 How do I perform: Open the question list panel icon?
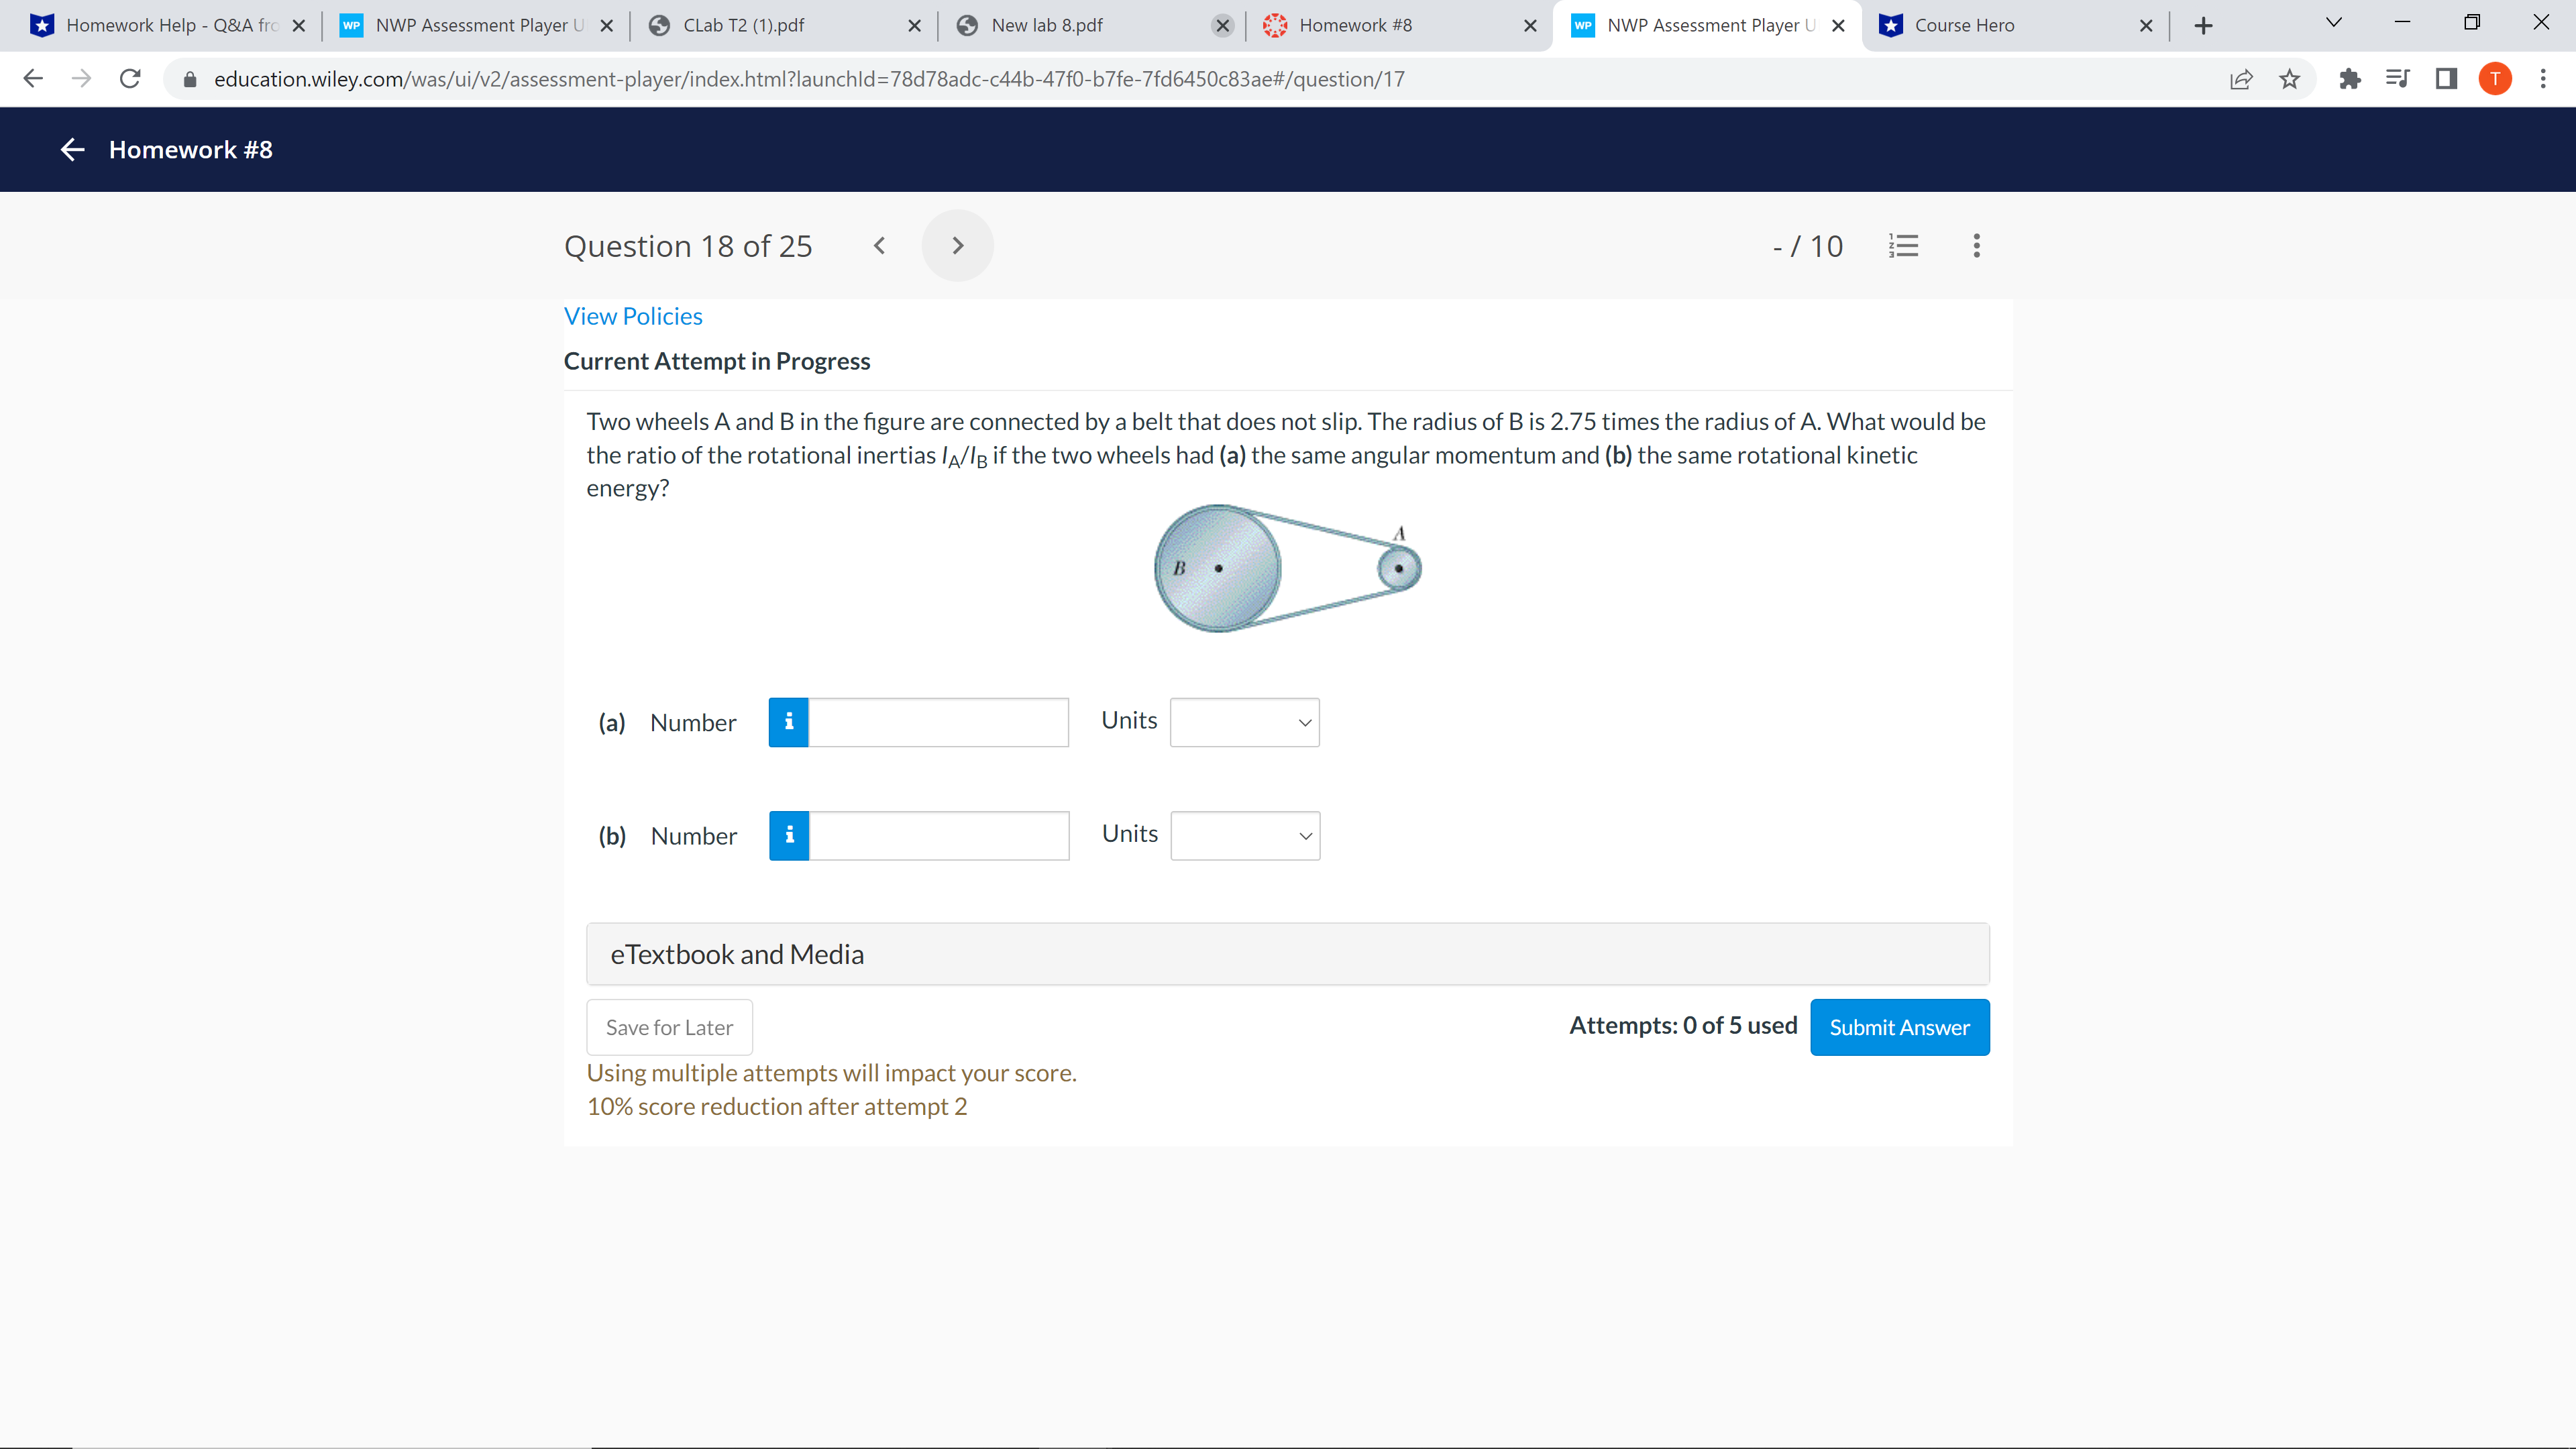pos(1904,245)
